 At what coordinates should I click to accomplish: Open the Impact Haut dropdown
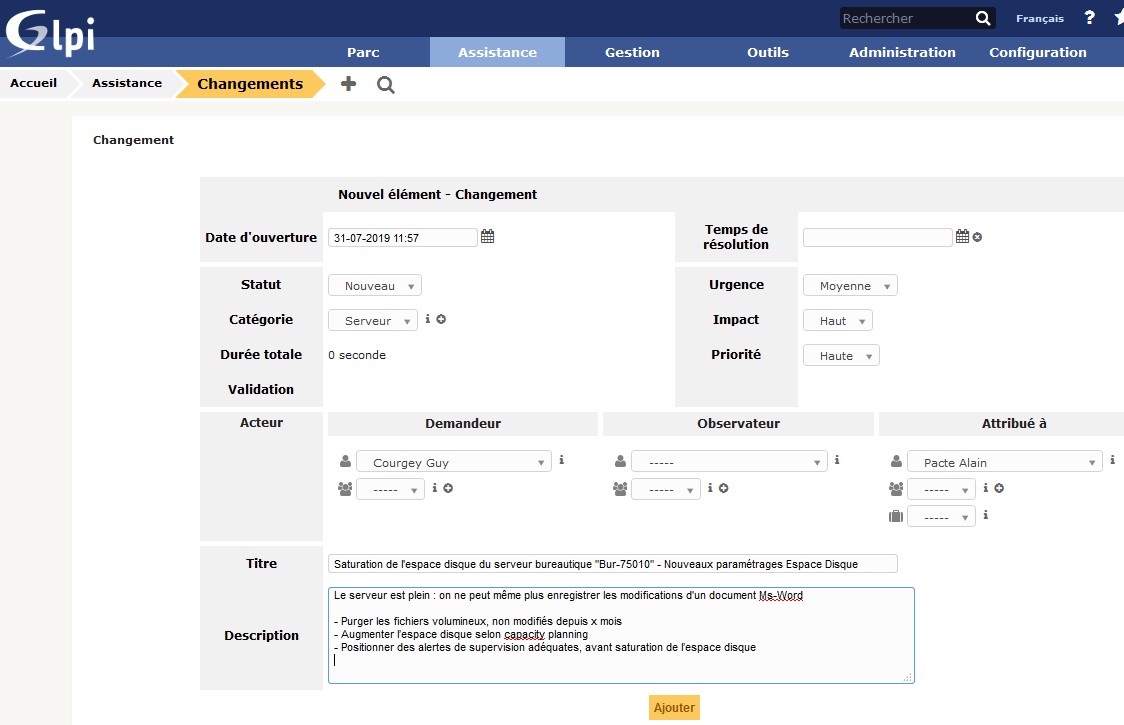coord(838,321)
